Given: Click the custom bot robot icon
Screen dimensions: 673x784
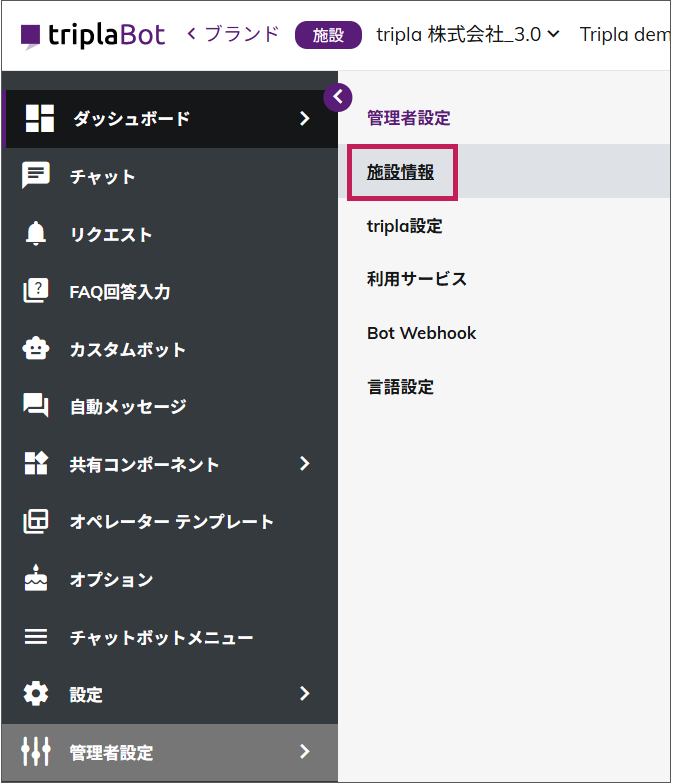Looking at the screenshot, I should click(36, 348).
